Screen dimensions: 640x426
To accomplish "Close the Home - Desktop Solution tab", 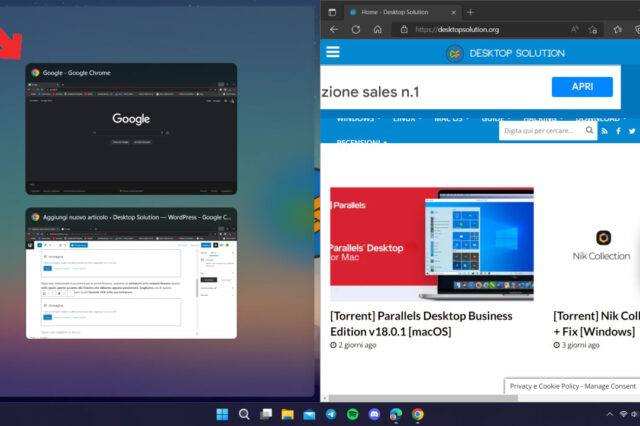I will pos(453,13).
